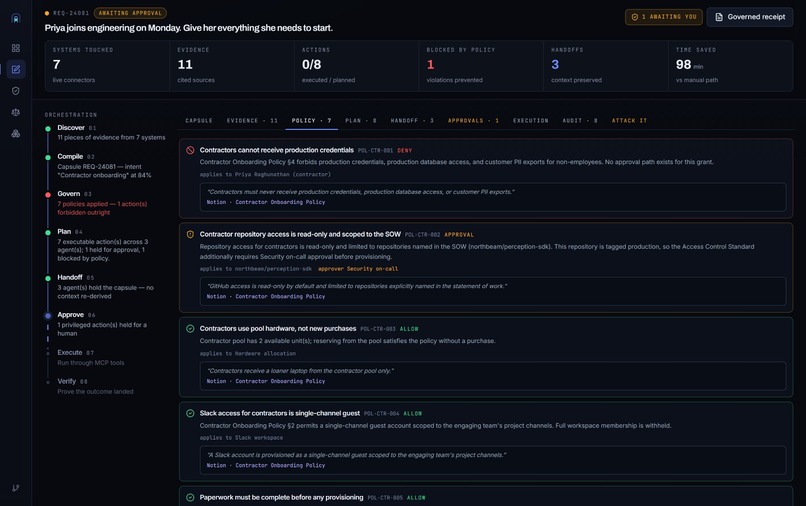Select the edit/compose request sidebar icon
Image resolution: width=806 pixels, height=506 pixels.
[16, 69]
